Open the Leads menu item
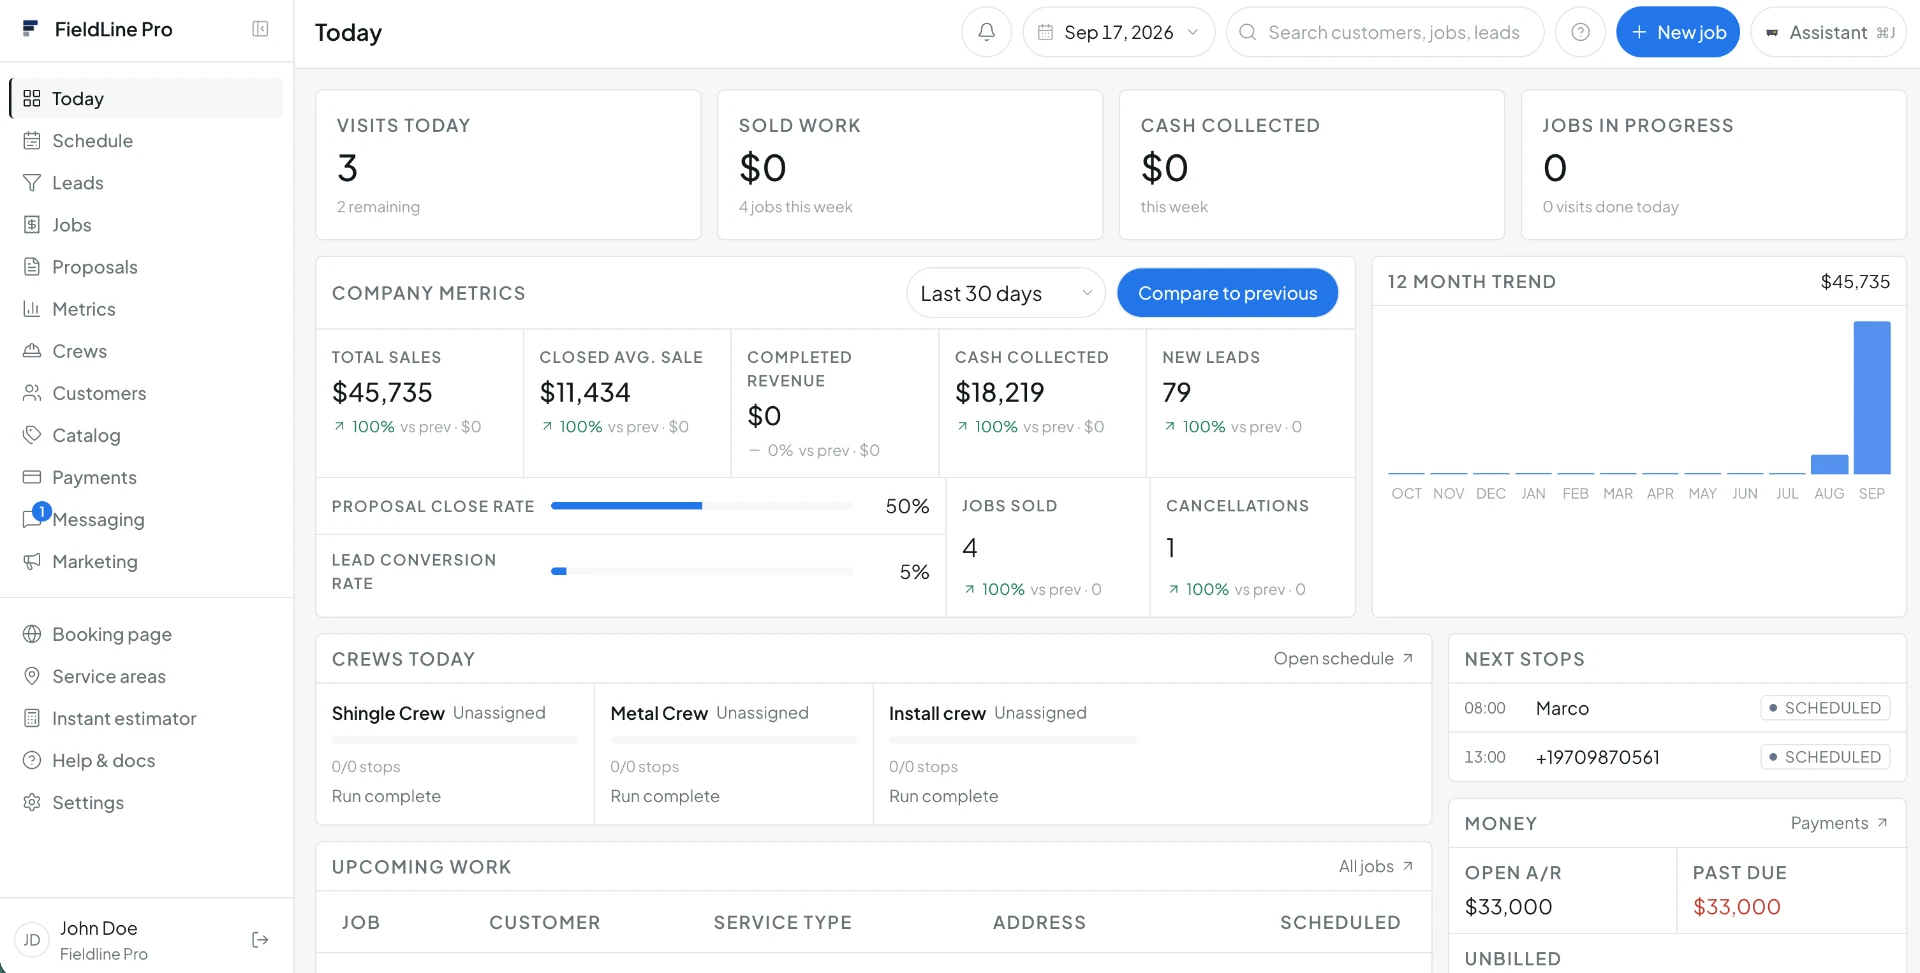The image size is (1920, 973). click(x=146, y=182)
